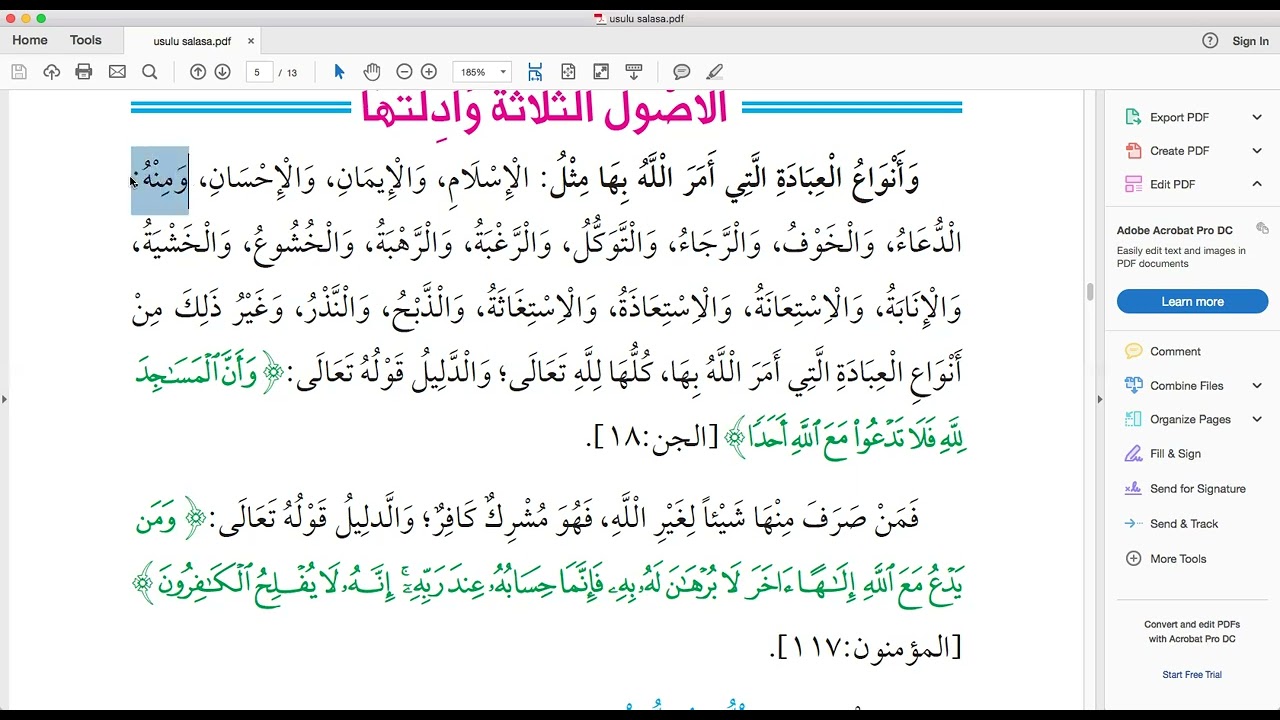Click the fit one full page icon
This screenshot has width=1280, height=720.
tap(568, 72)
